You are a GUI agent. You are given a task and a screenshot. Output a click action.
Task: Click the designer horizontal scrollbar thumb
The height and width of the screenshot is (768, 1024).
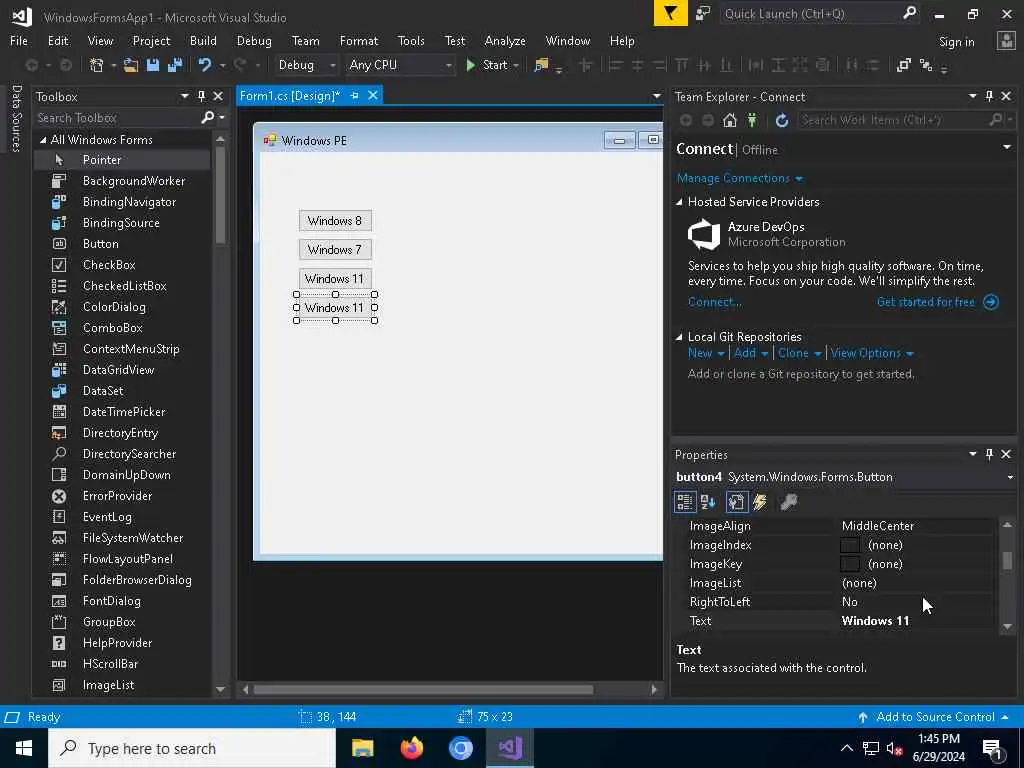pyautogui.click(x=423, y=689)
